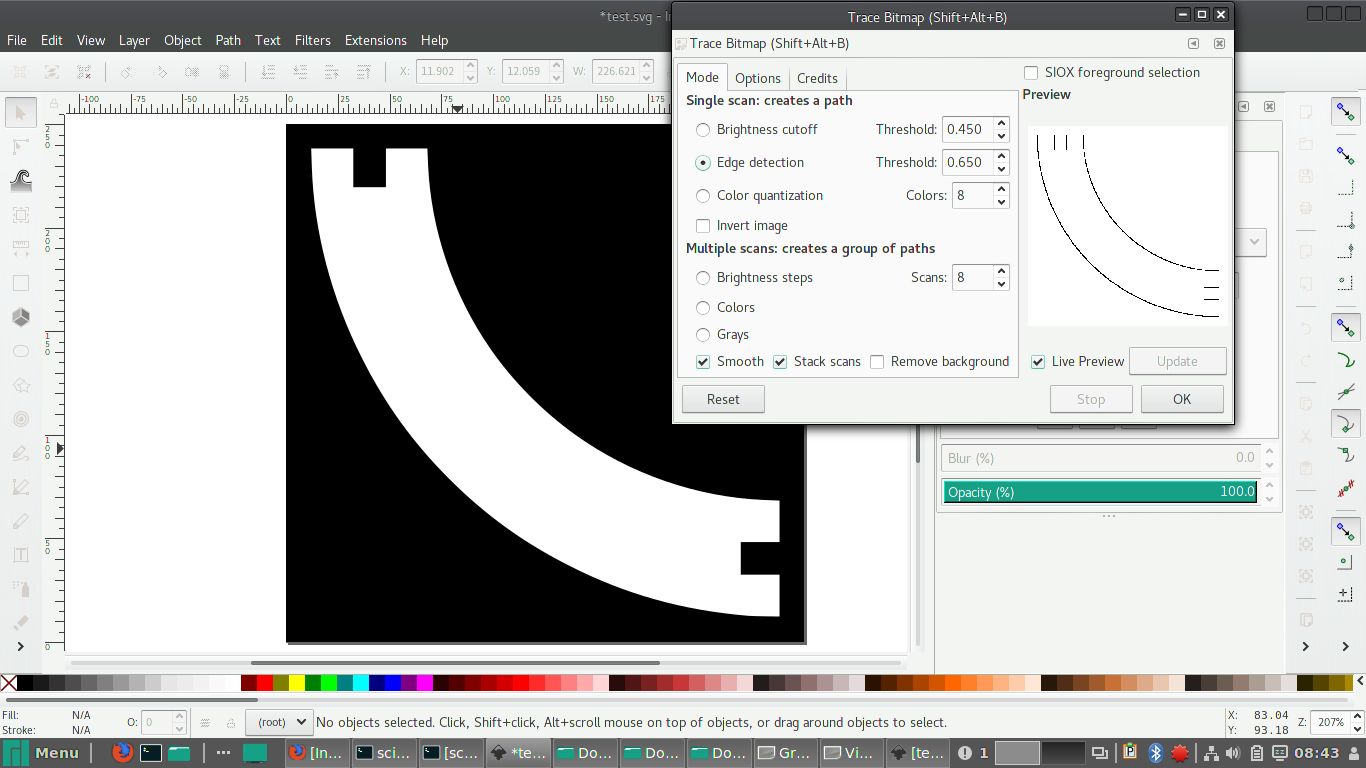This screenshot has height=768, width=1366.
Task: Open the layer (root) dropdown
Action: pos(278,722)
